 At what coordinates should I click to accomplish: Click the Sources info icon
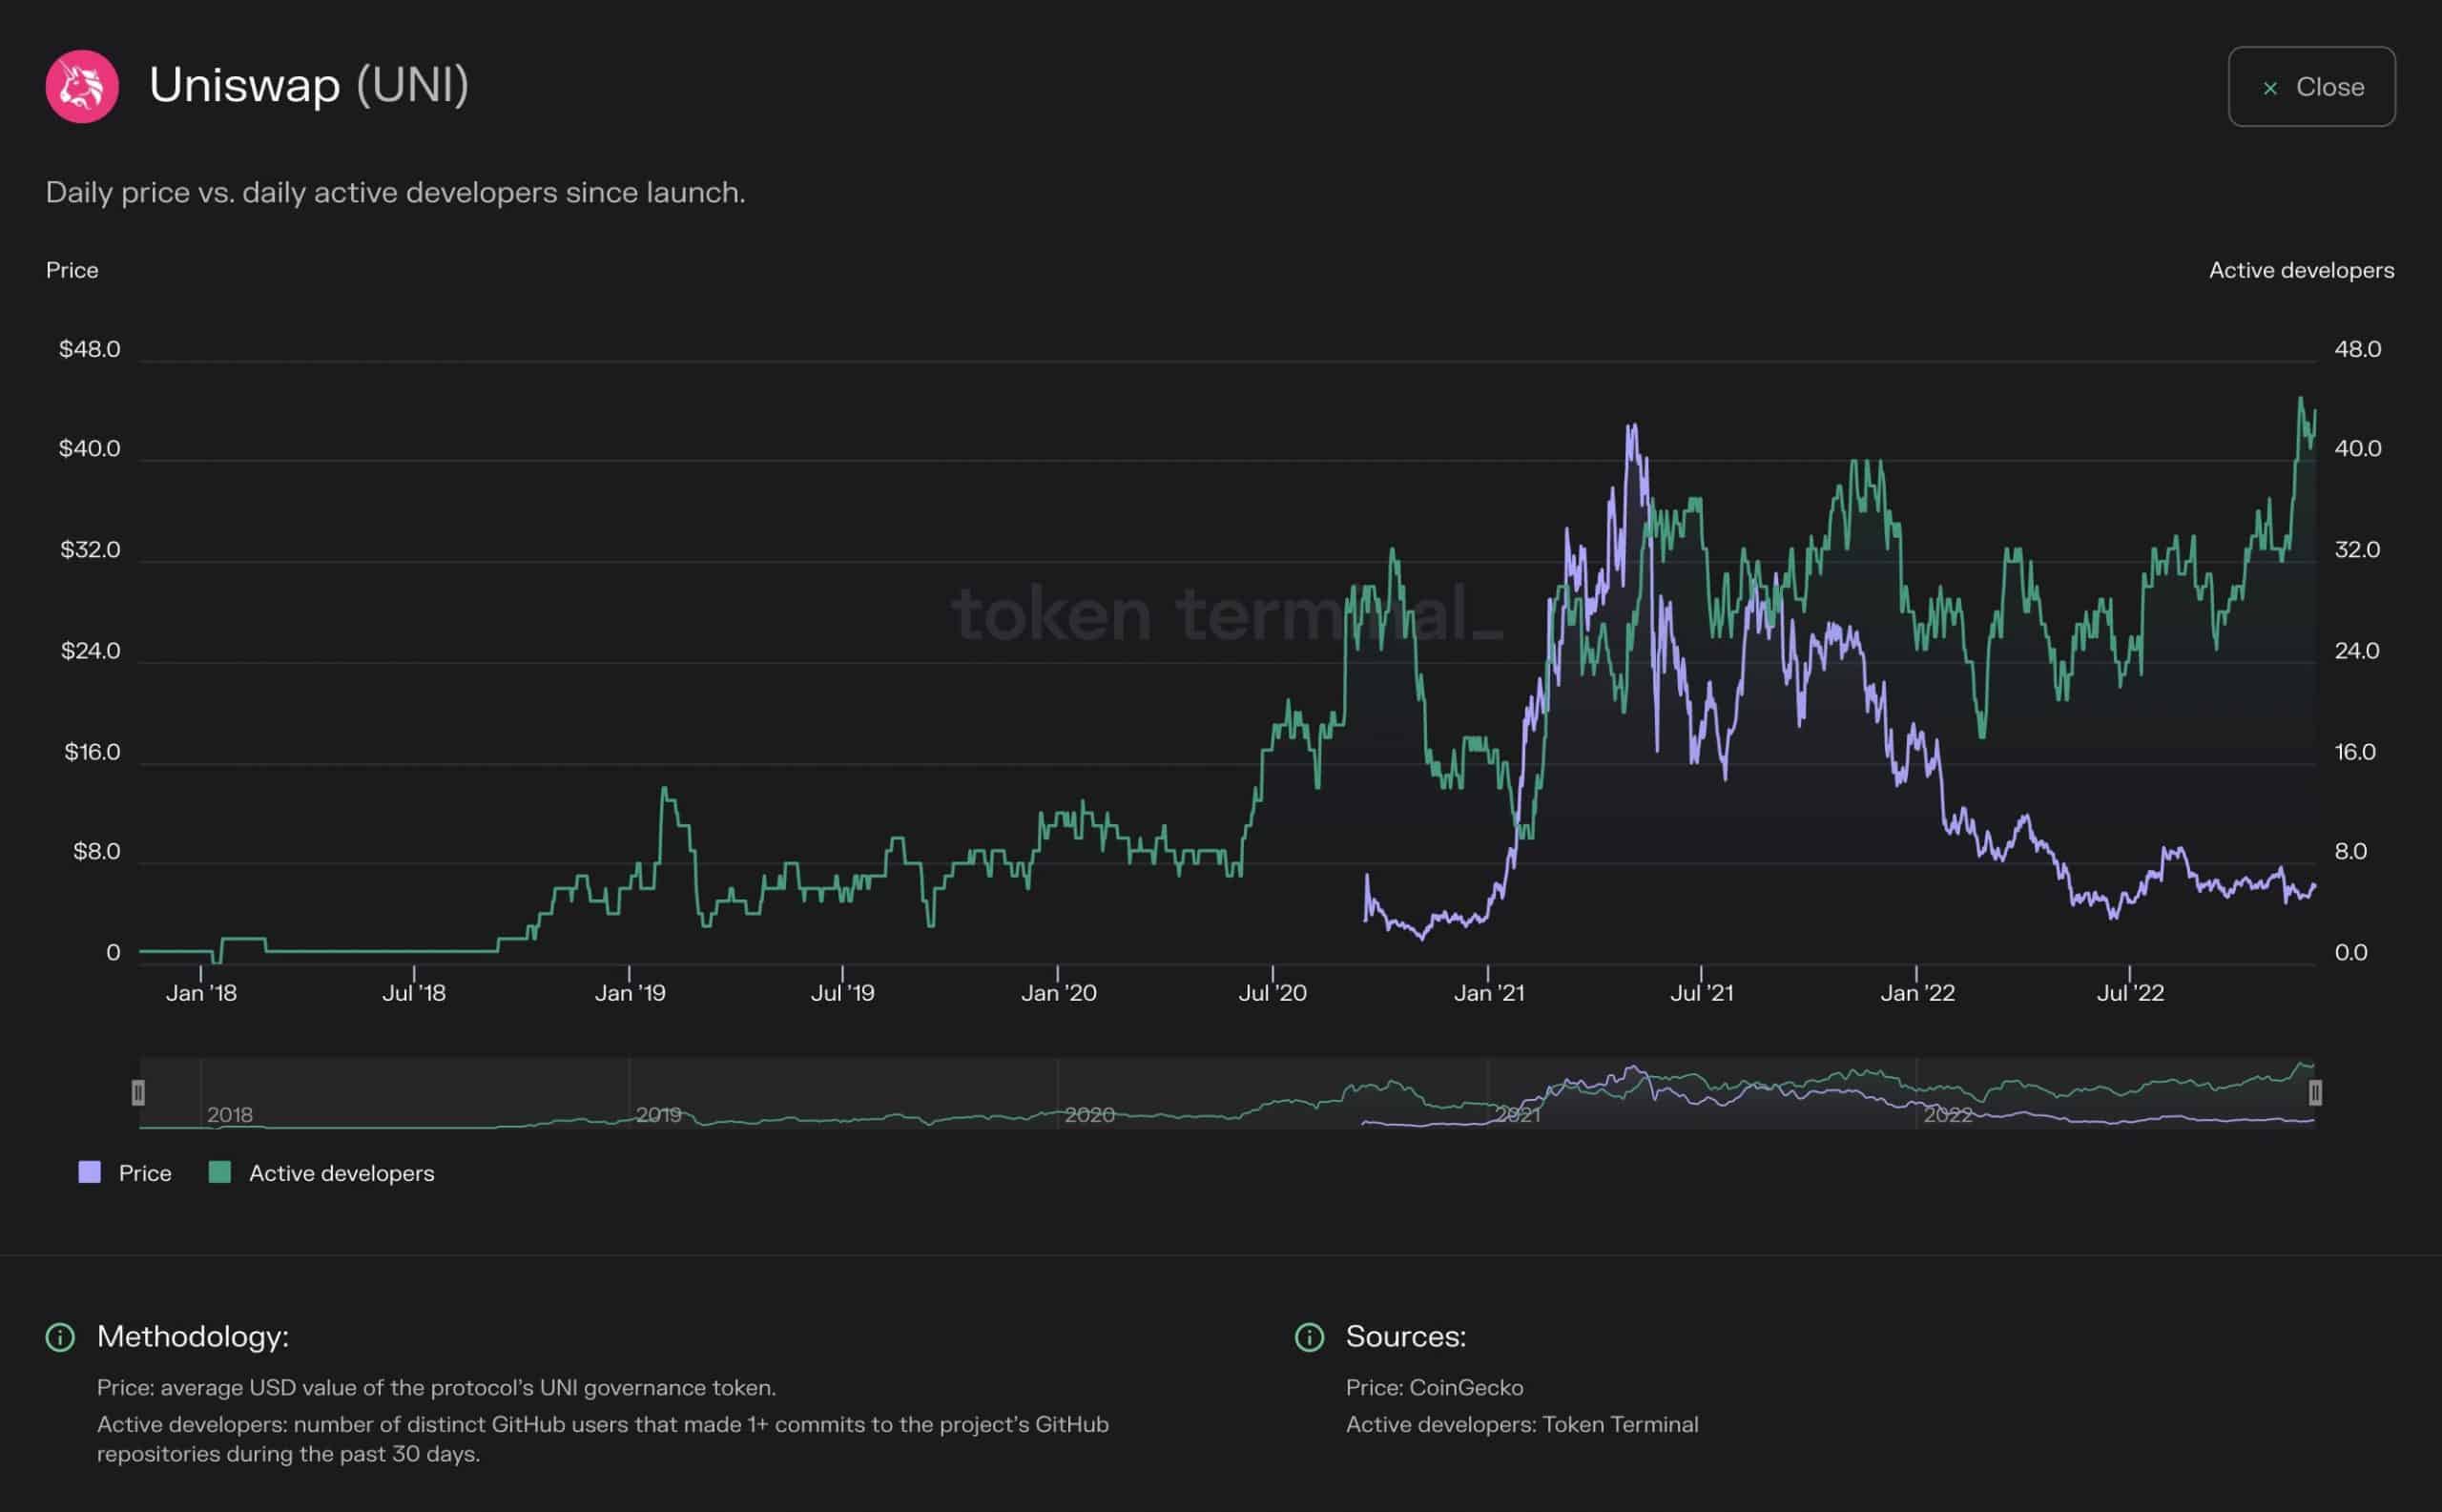pos(1309,1337)
